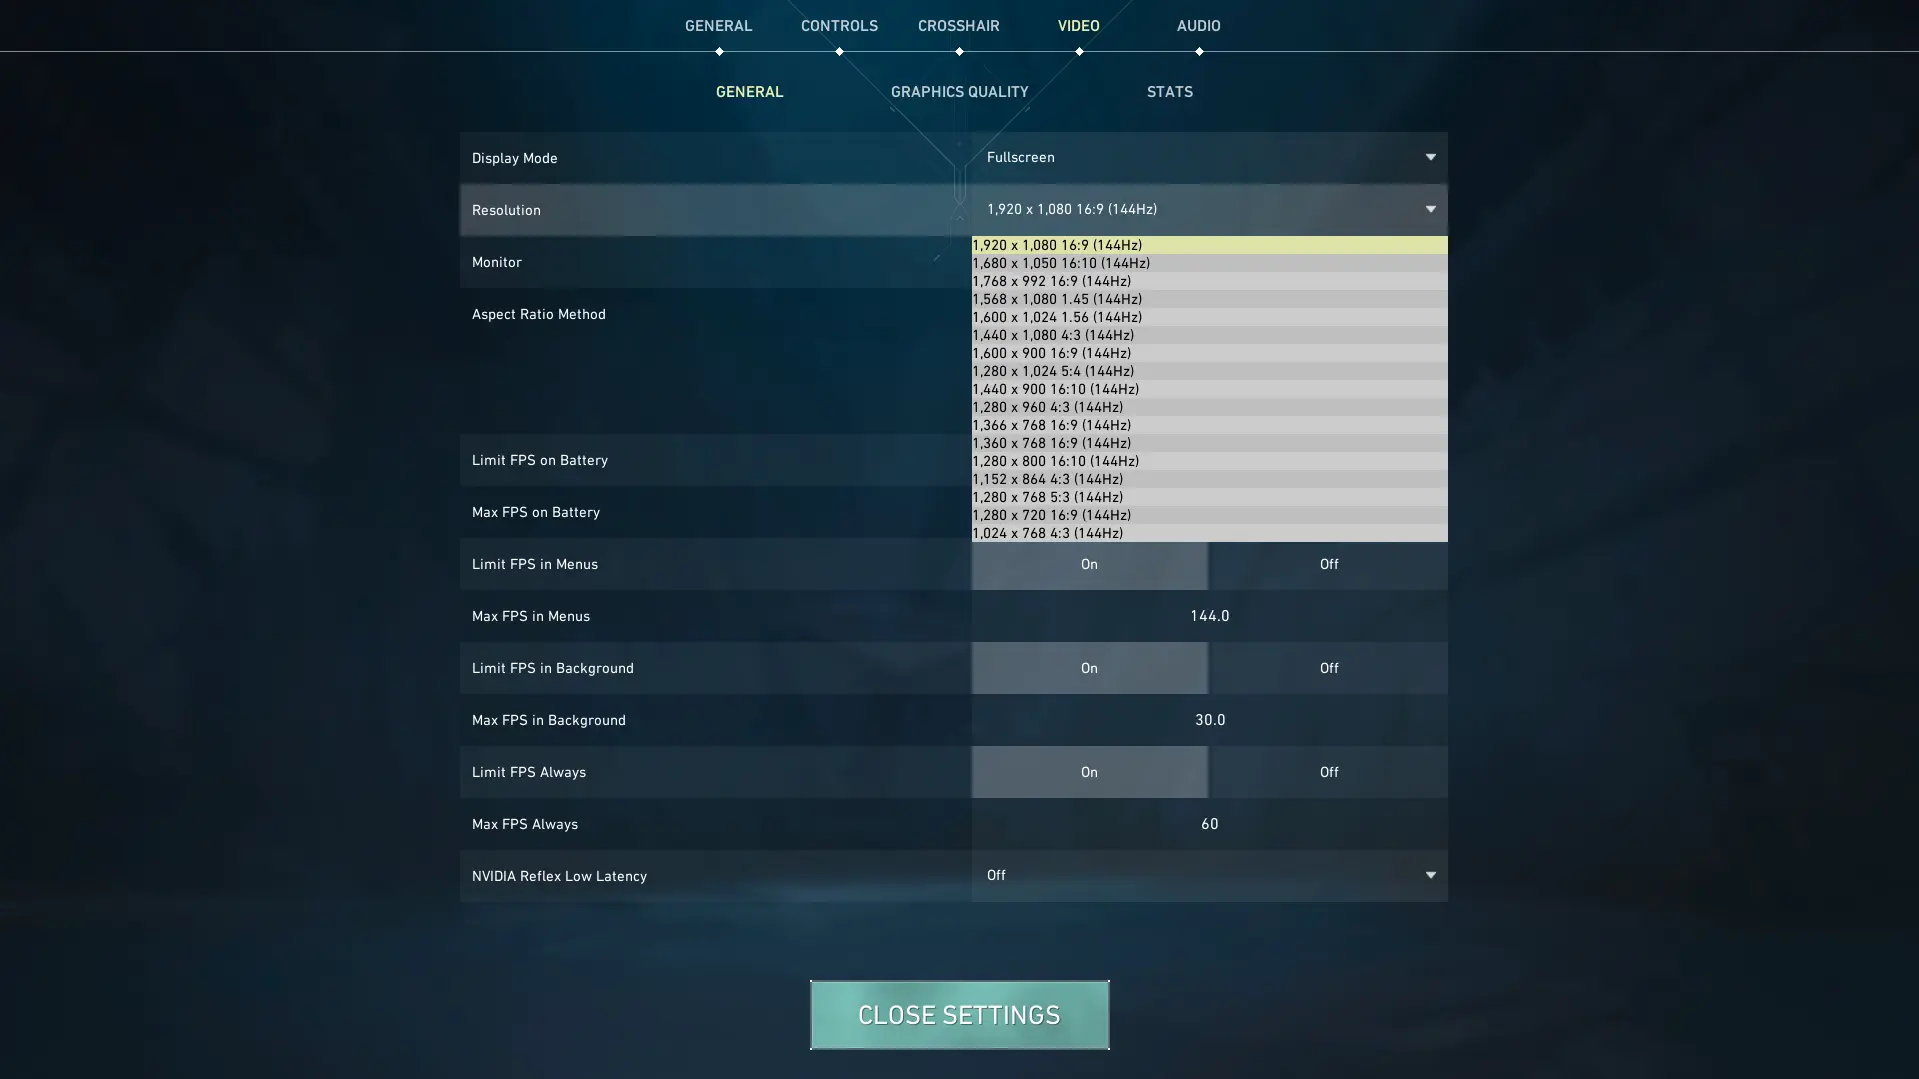Viewport: 1919px width, 1079px height.
Task: Select the General video sub-tab
Action: pyautogui.click(x=749, y=92)
